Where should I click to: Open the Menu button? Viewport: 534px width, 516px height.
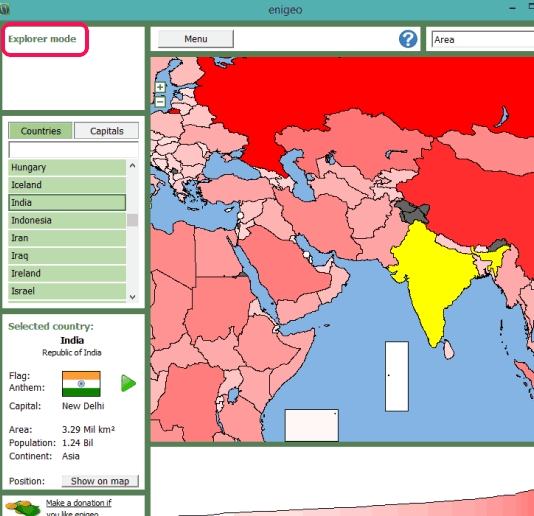(196, 39)
